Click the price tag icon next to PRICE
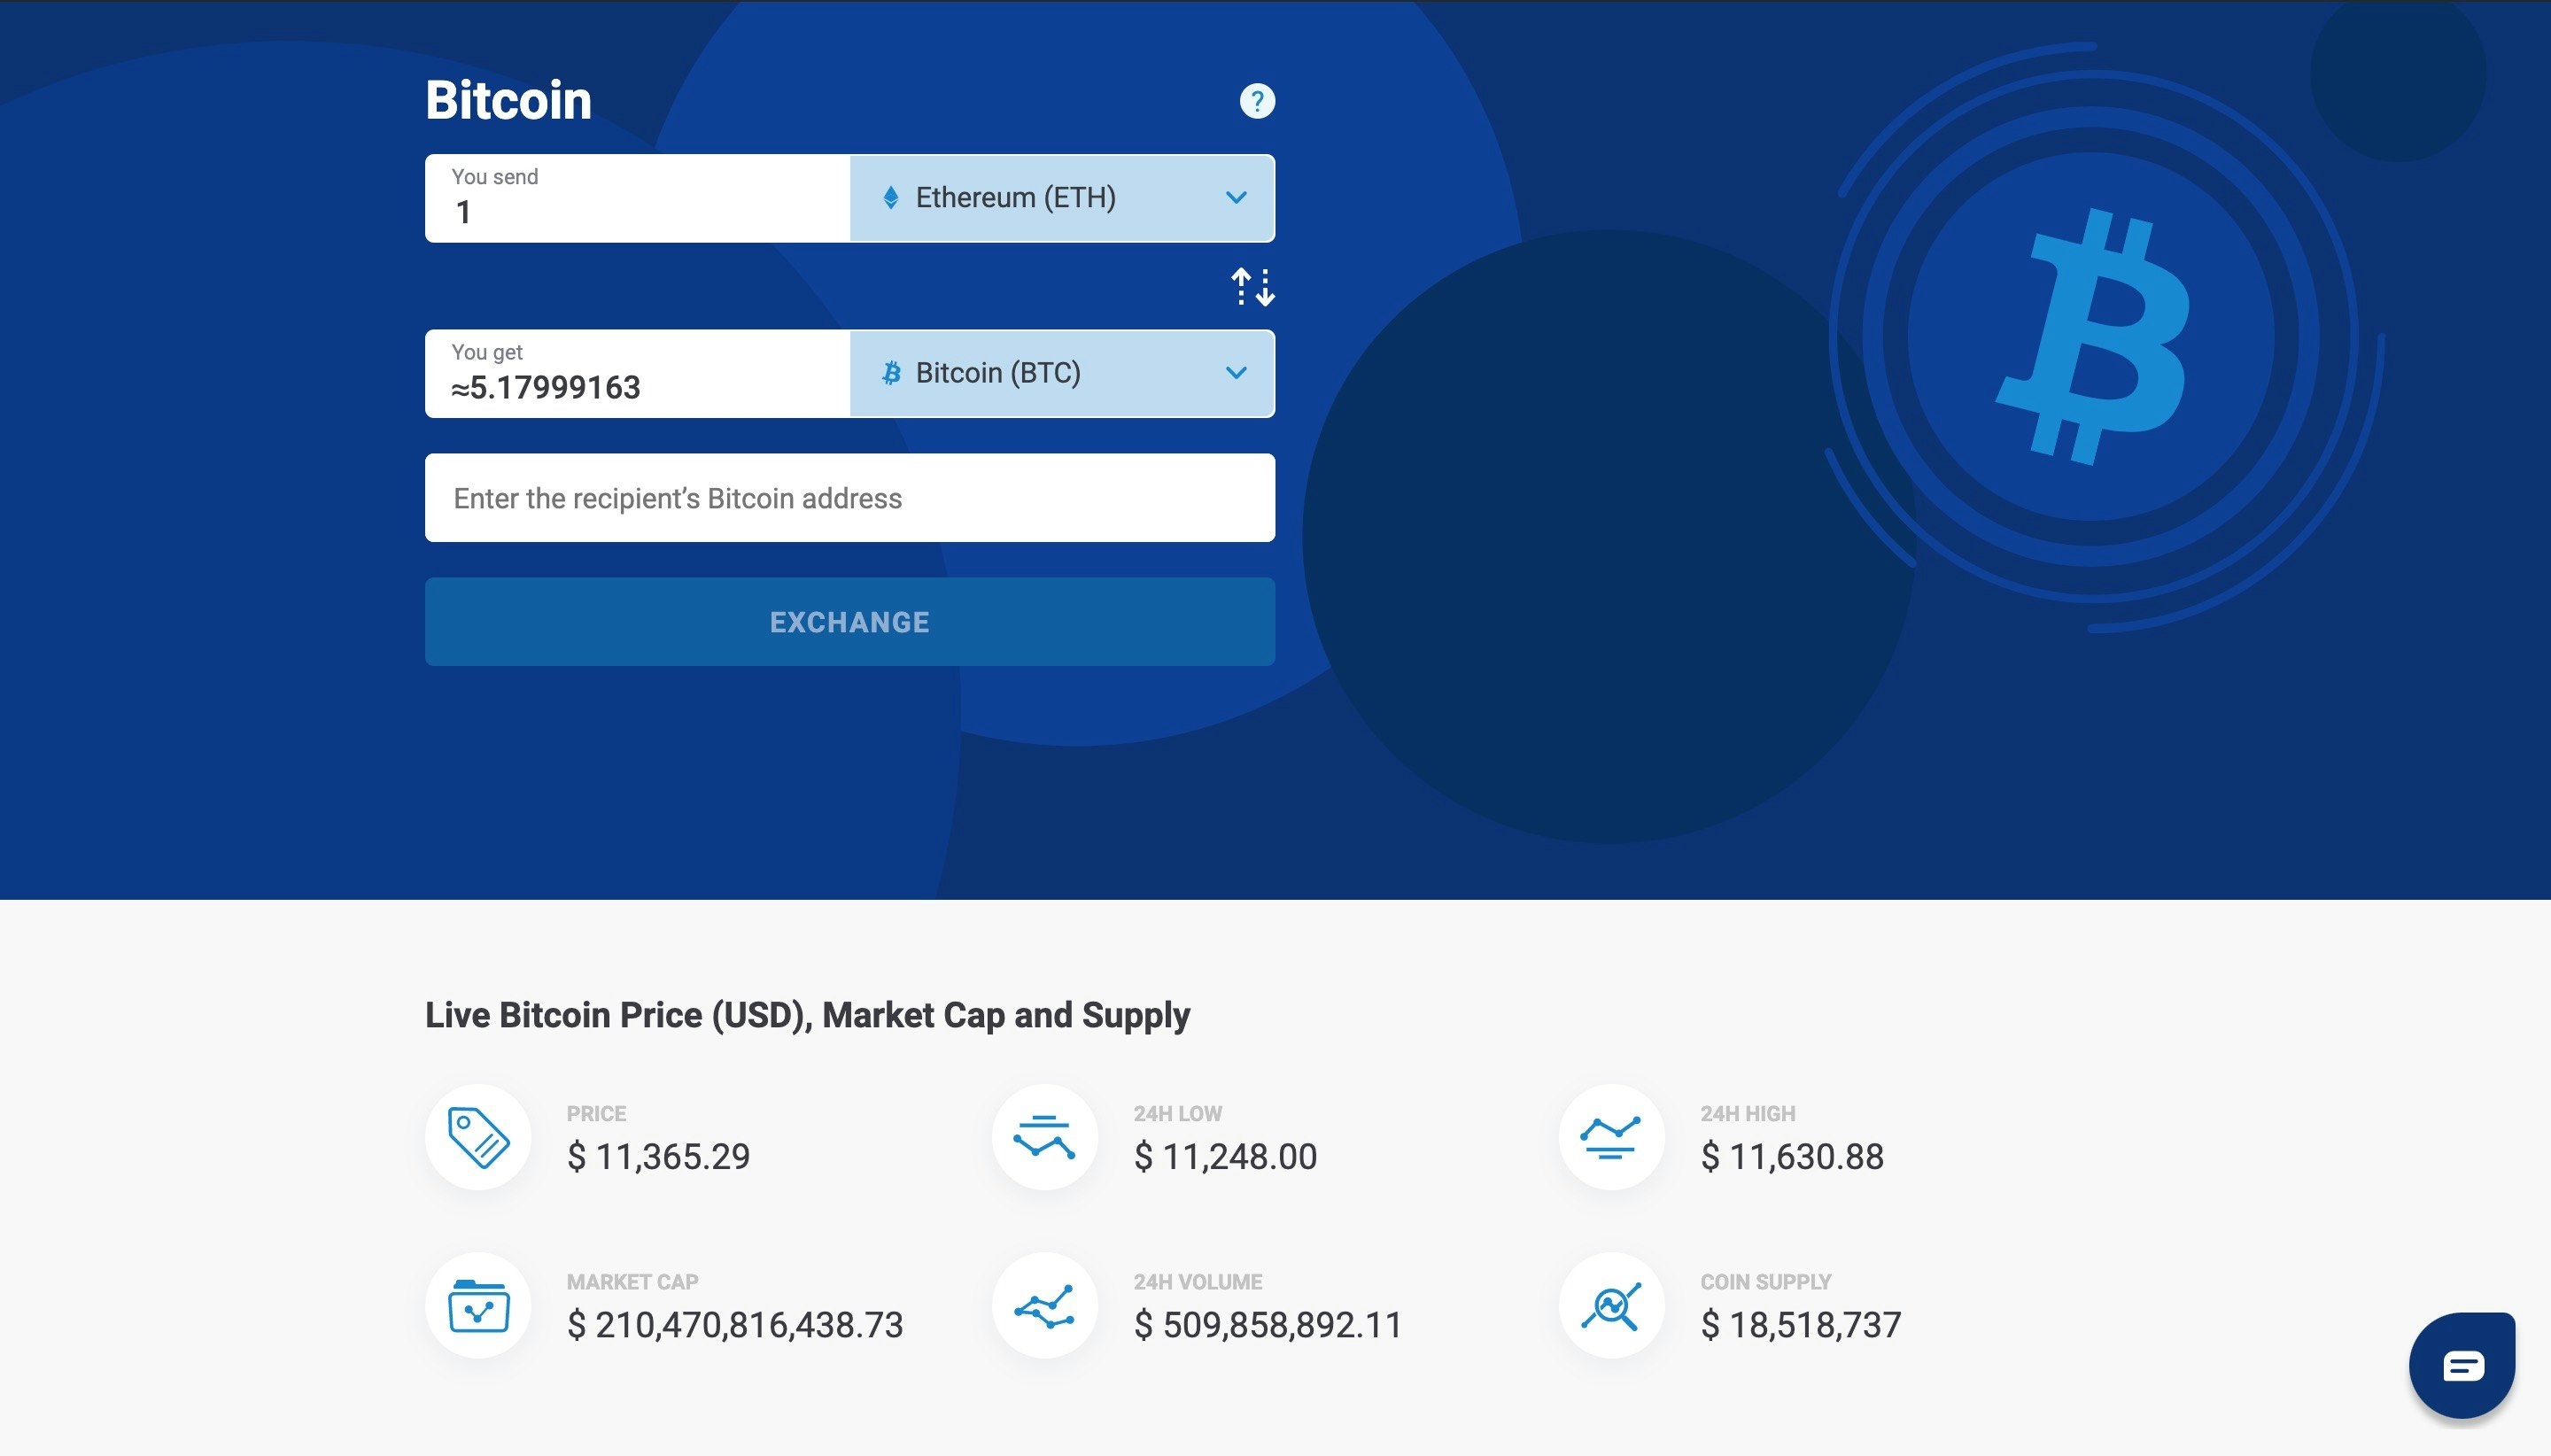 click(477, 1136)
